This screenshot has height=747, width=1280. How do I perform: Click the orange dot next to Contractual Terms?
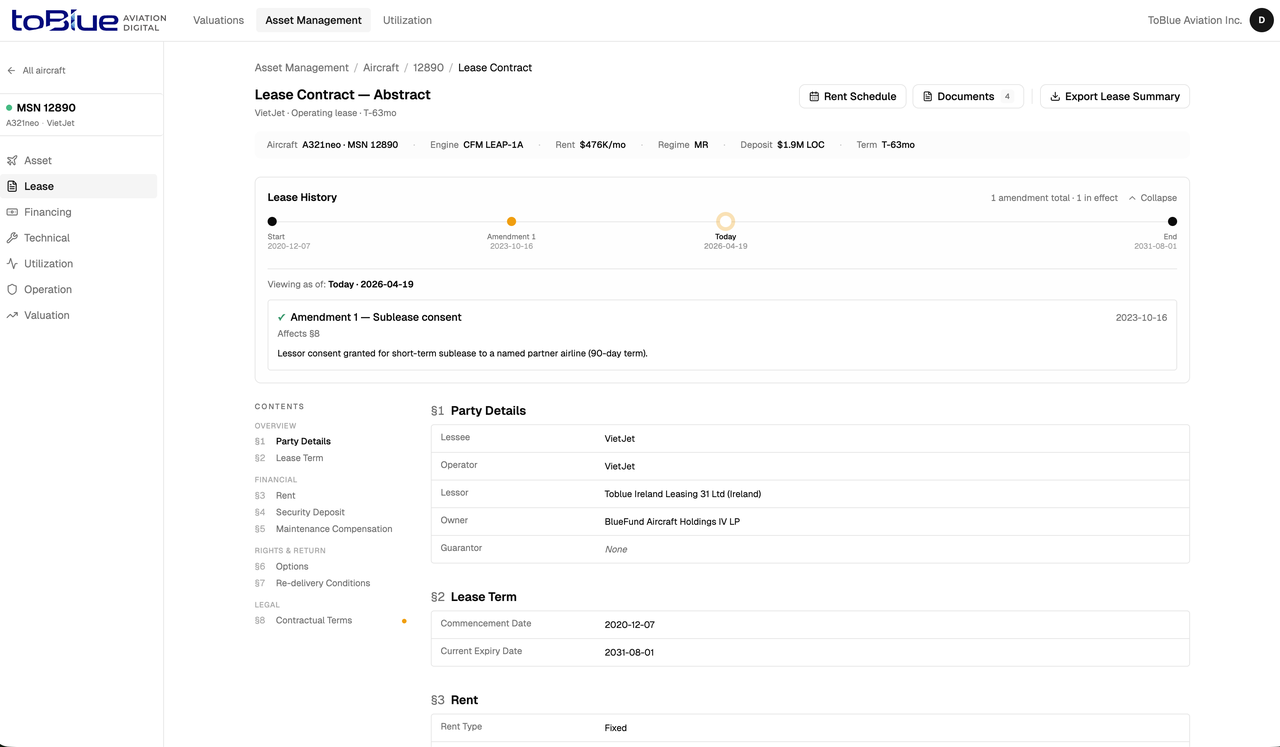(404, 621)
